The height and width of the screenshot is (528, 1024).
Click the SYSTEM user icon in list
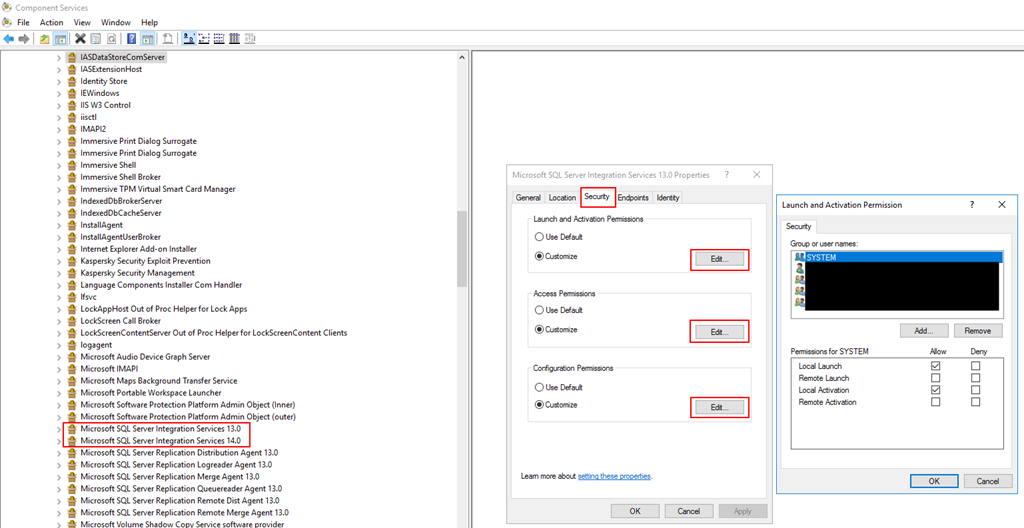tap(800, 257)
